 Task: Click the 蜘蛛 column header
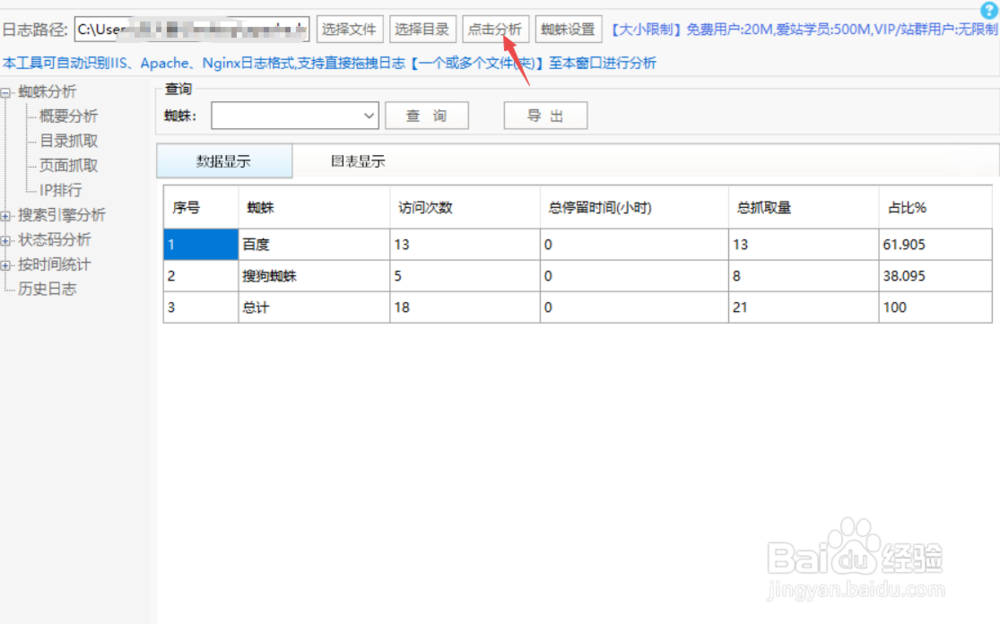coord(314,207)
